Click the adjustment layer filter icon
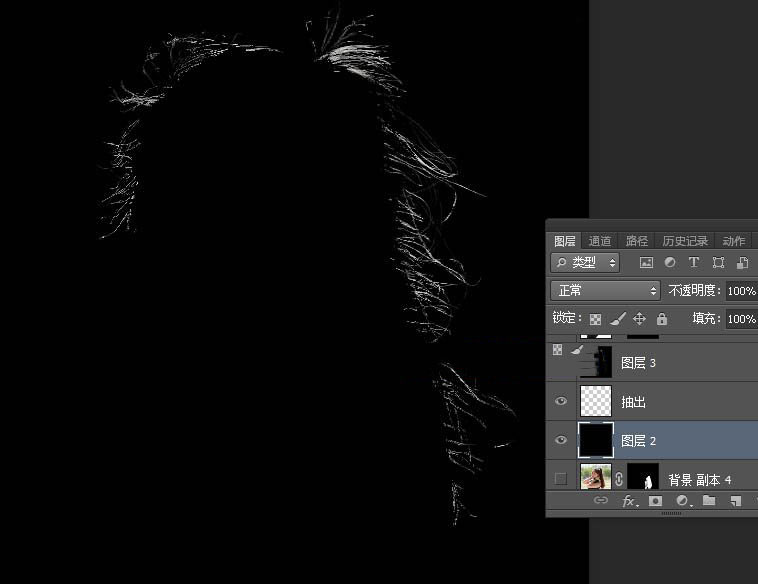 [670, 263]
